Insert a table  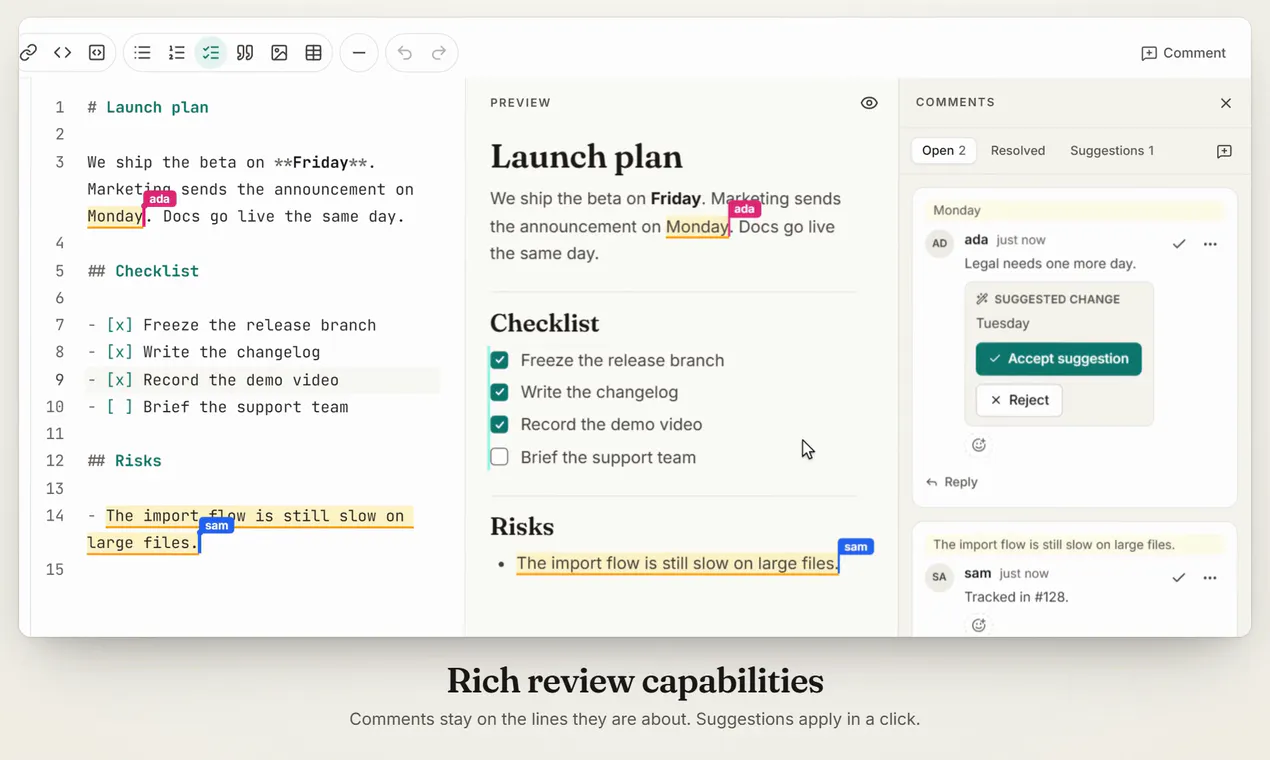tap(313, 53)
